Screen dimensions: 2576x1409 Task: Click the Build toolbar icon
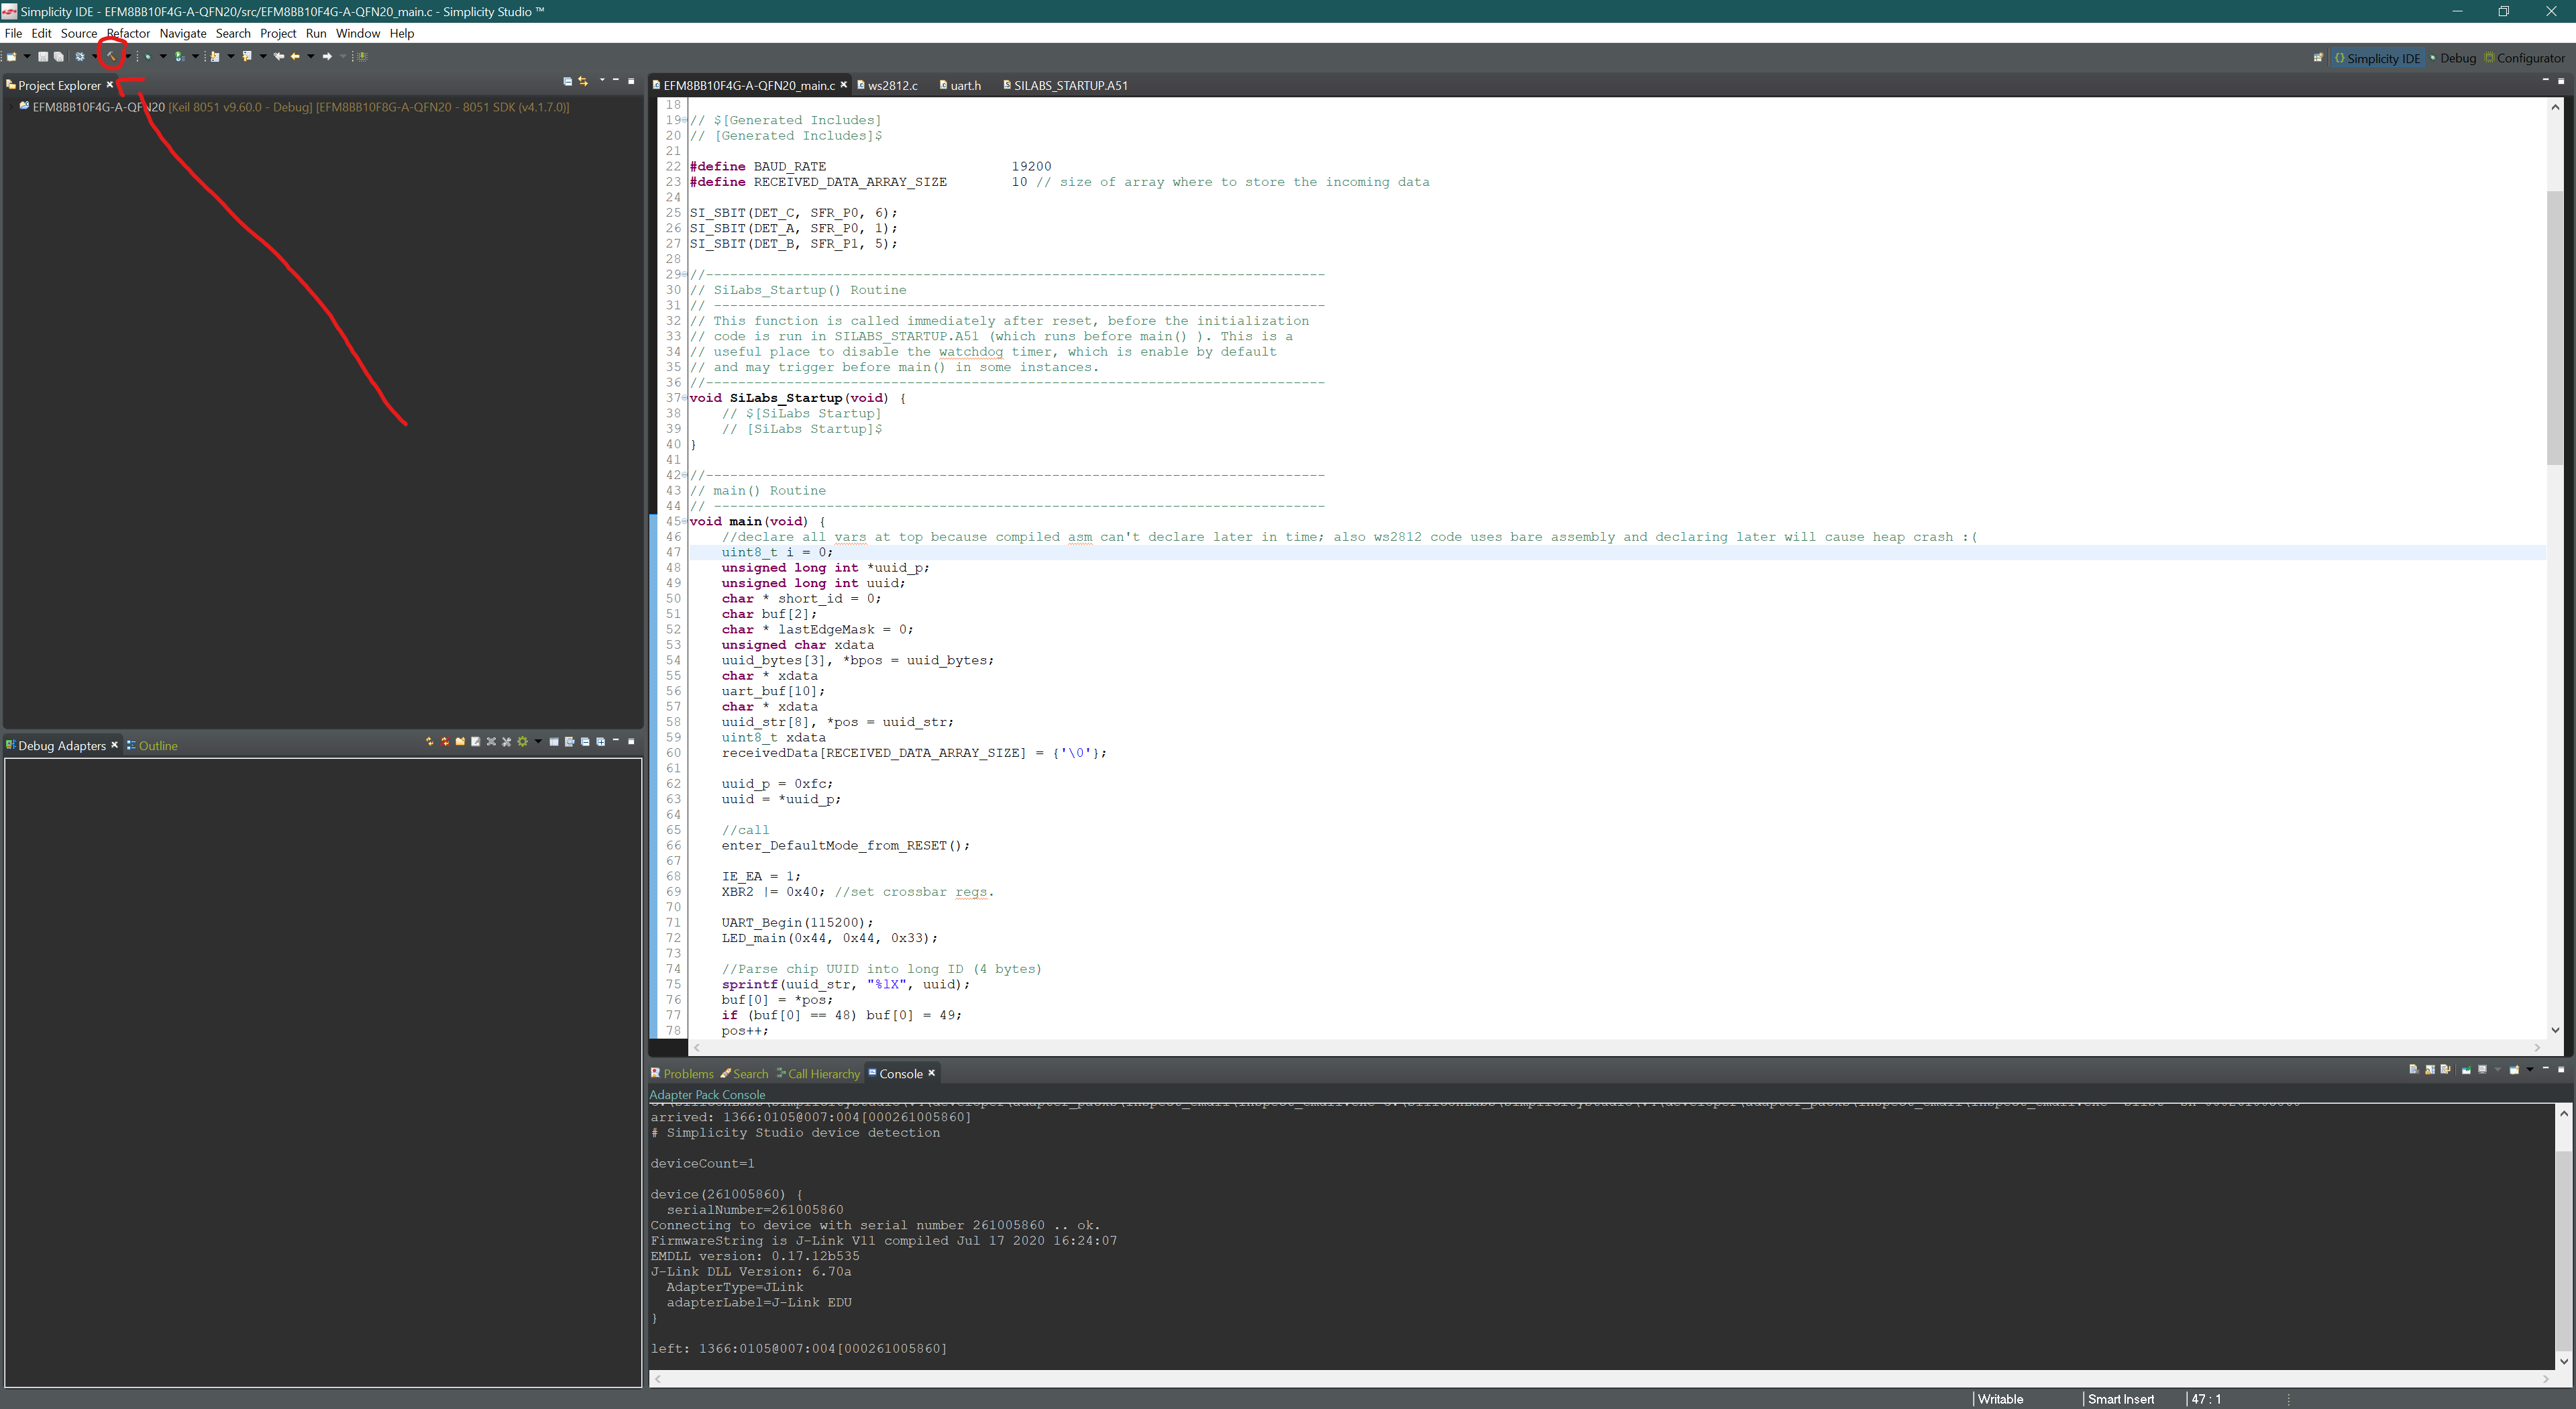111,56
